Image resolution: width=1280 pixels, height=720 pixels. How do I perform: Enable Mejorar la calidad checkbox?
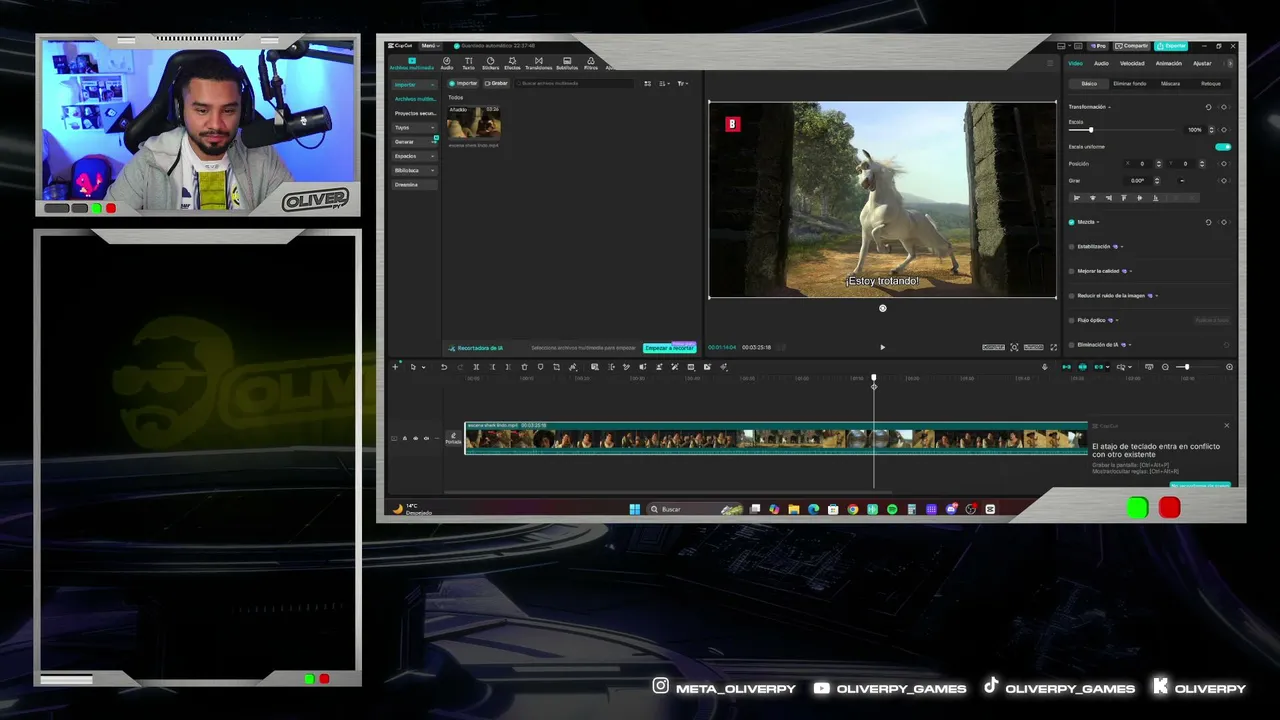(1072, 271)
